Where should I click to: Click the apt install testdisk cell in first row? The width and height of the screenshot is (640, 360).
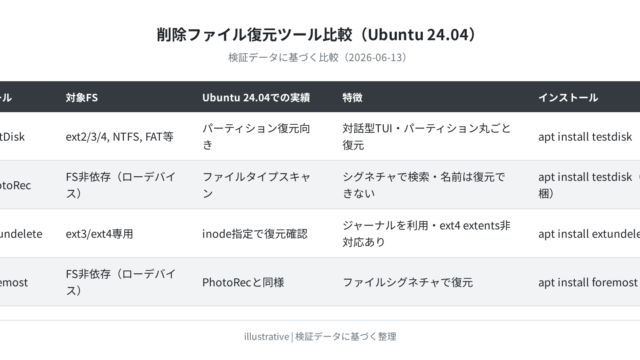pos(585,137)
